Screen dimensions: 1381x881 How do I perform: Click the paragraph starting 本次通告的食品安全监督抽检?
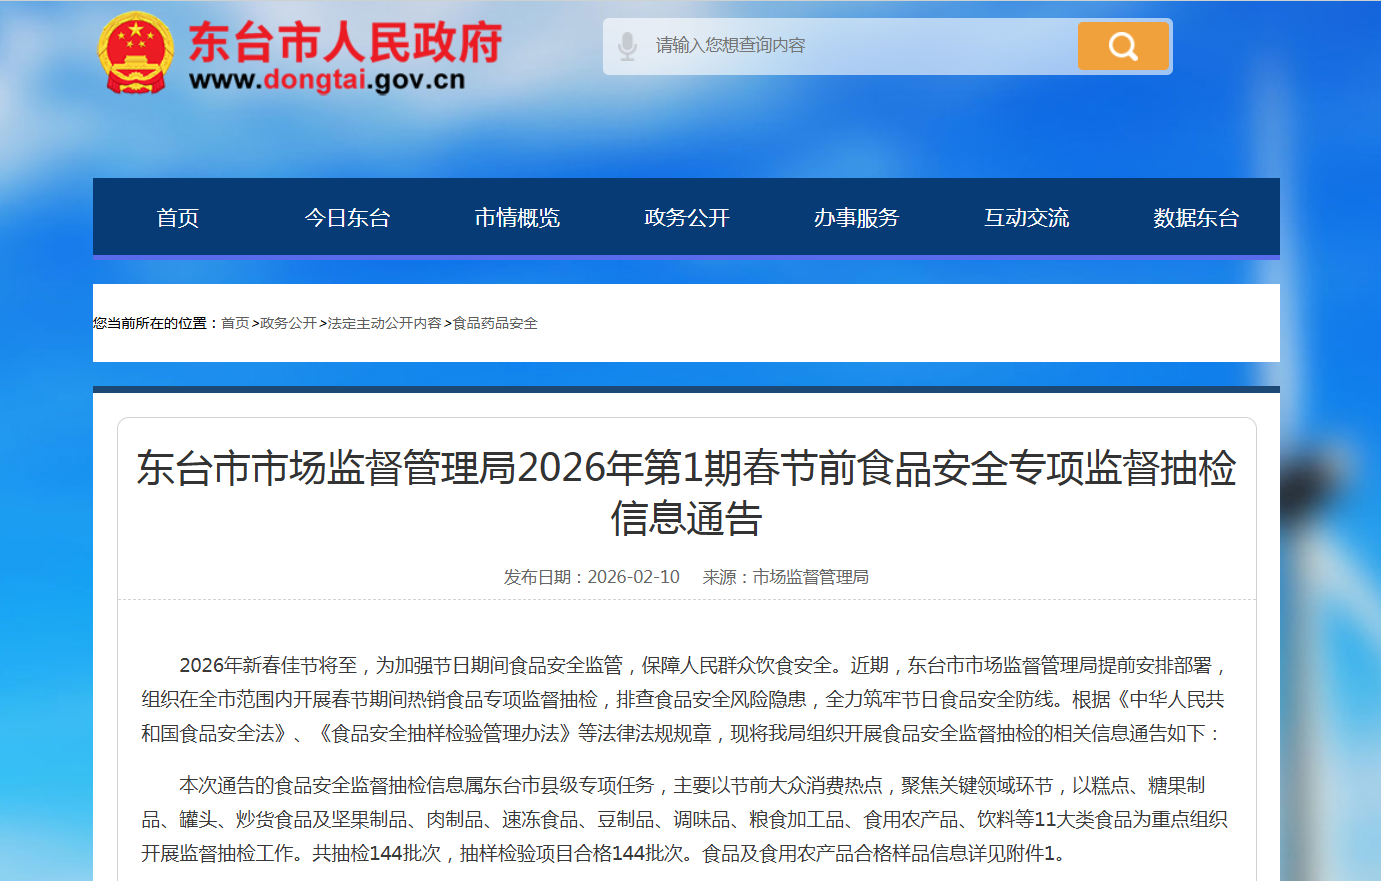(684, 819)
